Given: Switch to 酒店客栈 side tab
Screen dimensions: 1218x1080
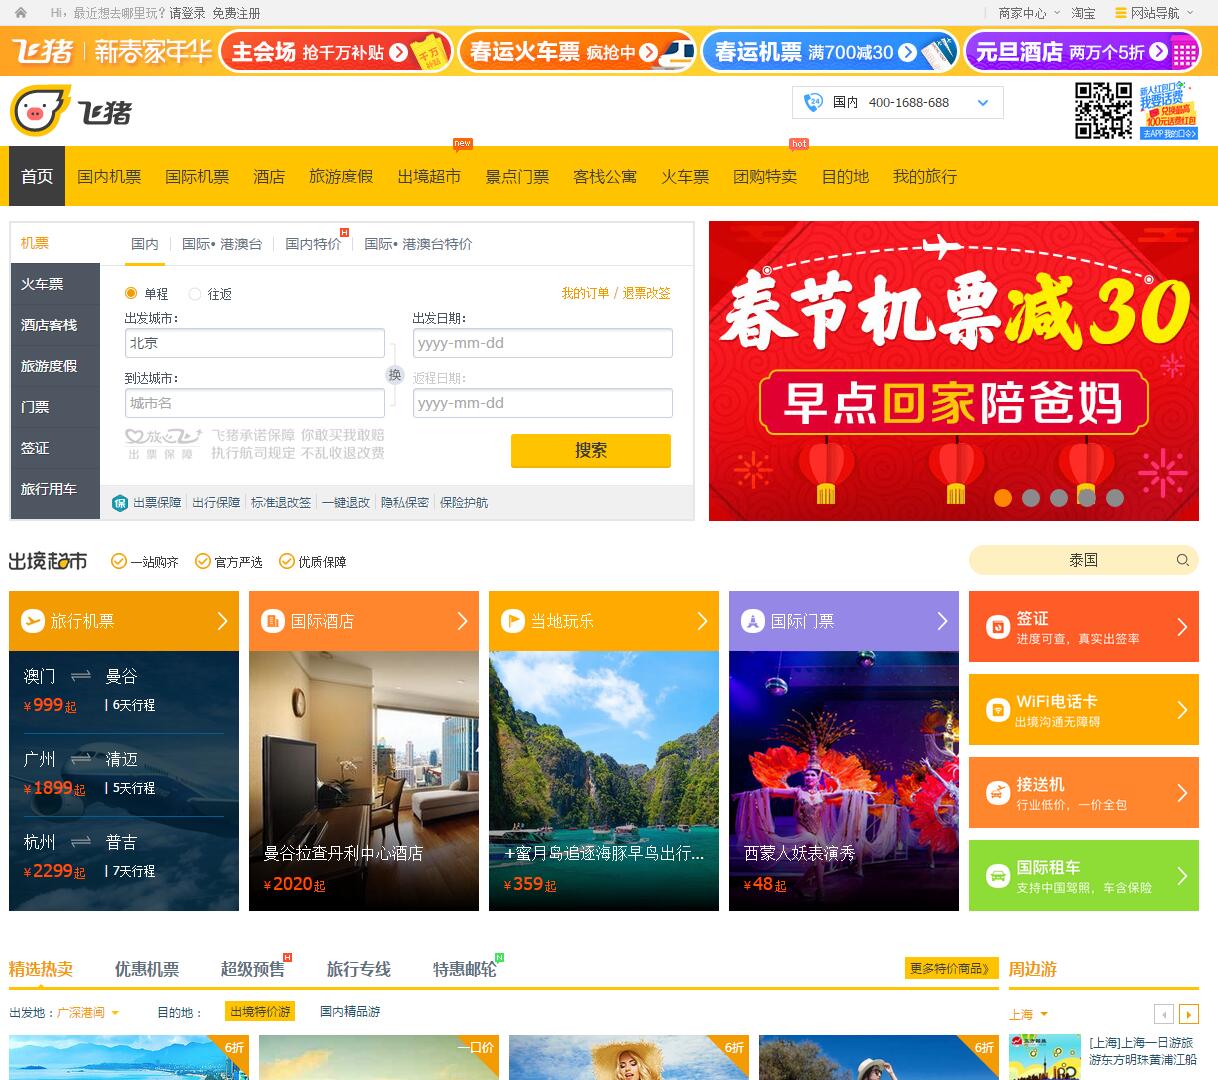Looking at the screenshot, I should click(55, 325).
